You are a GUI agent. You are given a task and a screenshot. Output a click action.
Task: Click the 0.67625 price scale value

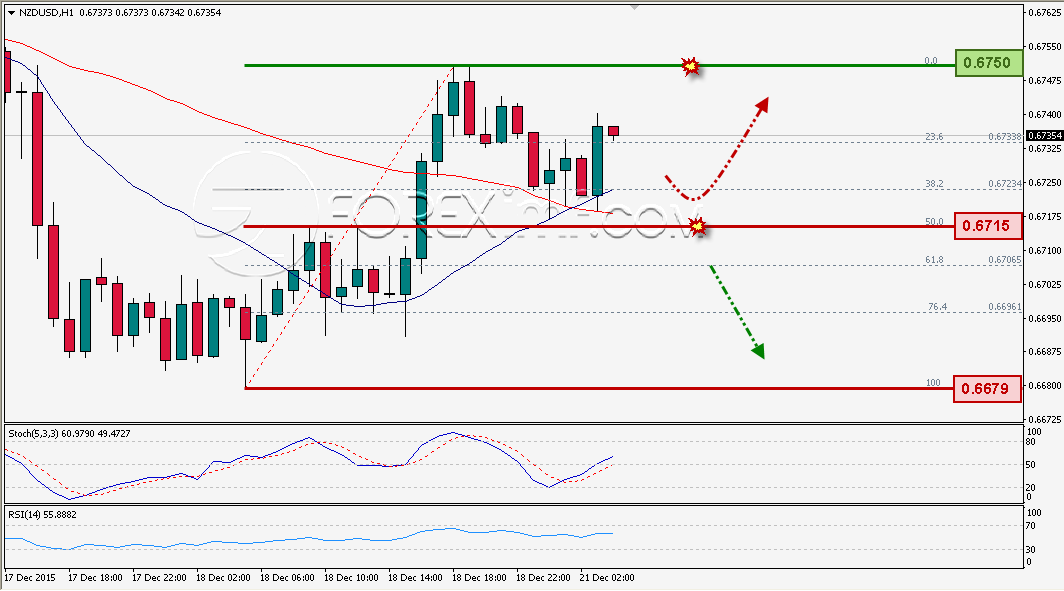(1045, 13)
